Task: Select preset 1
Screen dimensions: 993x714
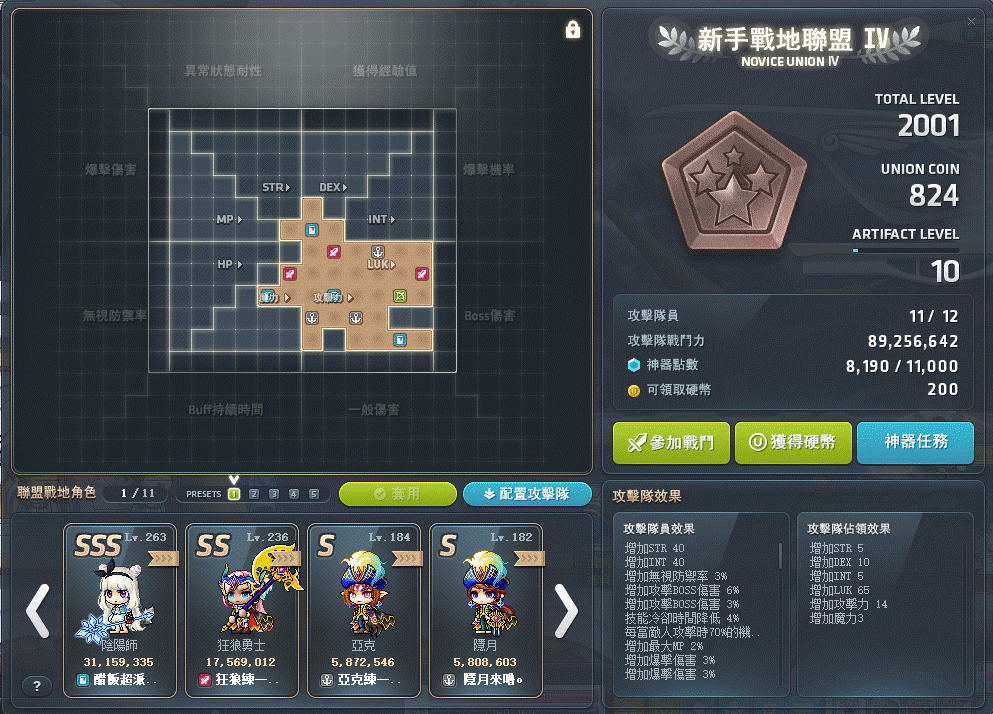Action: (234, 494)
